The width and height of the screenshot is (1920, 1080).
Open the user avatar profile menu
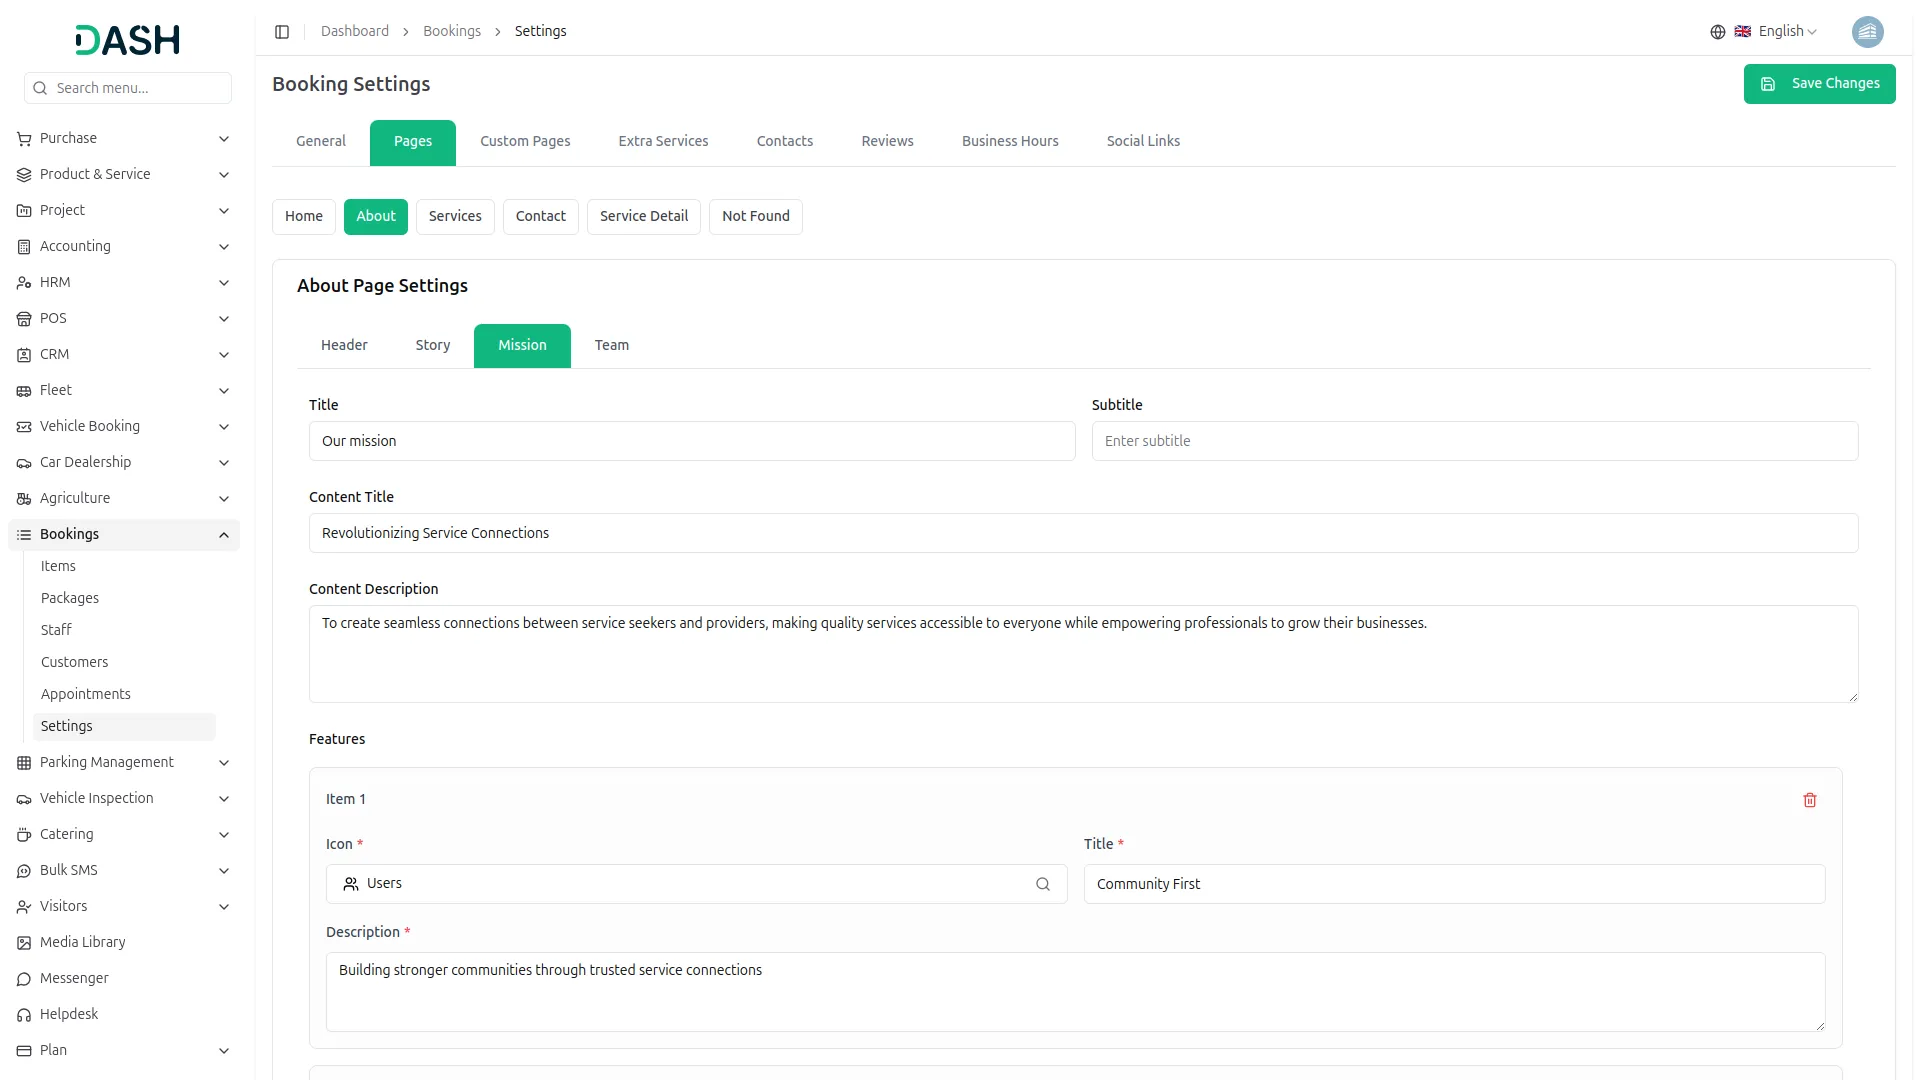tap(1867, 32)
